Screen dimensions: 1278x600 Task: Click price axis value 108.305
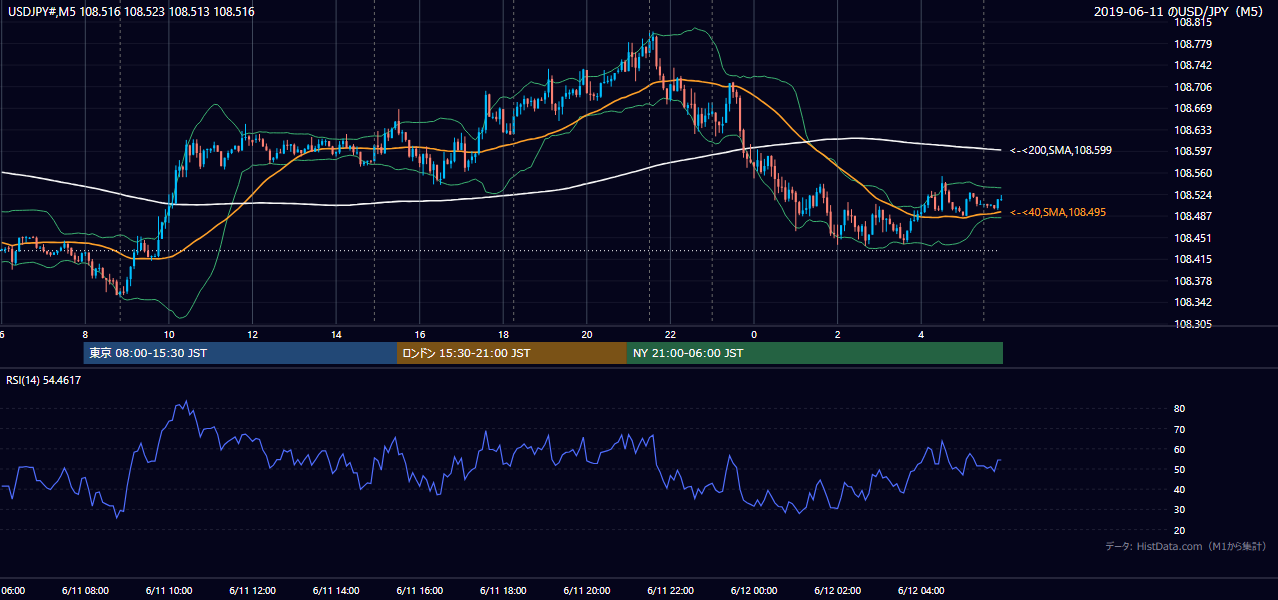pyautogui.click(x=1194, y=324)
